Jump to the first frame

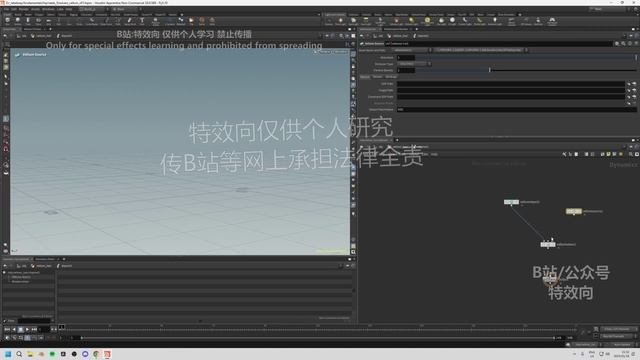pyautogui.click(x=7, y=329)
